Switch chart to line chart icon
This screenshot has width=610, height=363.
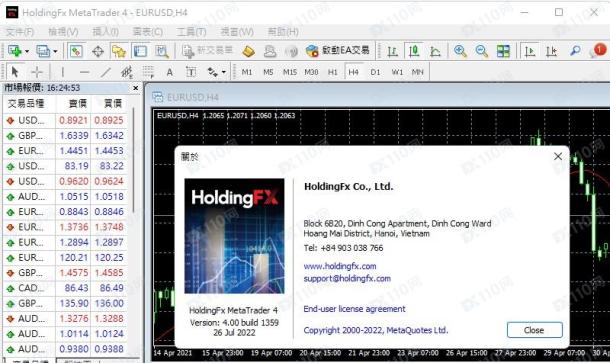click(x=435, y=51)
